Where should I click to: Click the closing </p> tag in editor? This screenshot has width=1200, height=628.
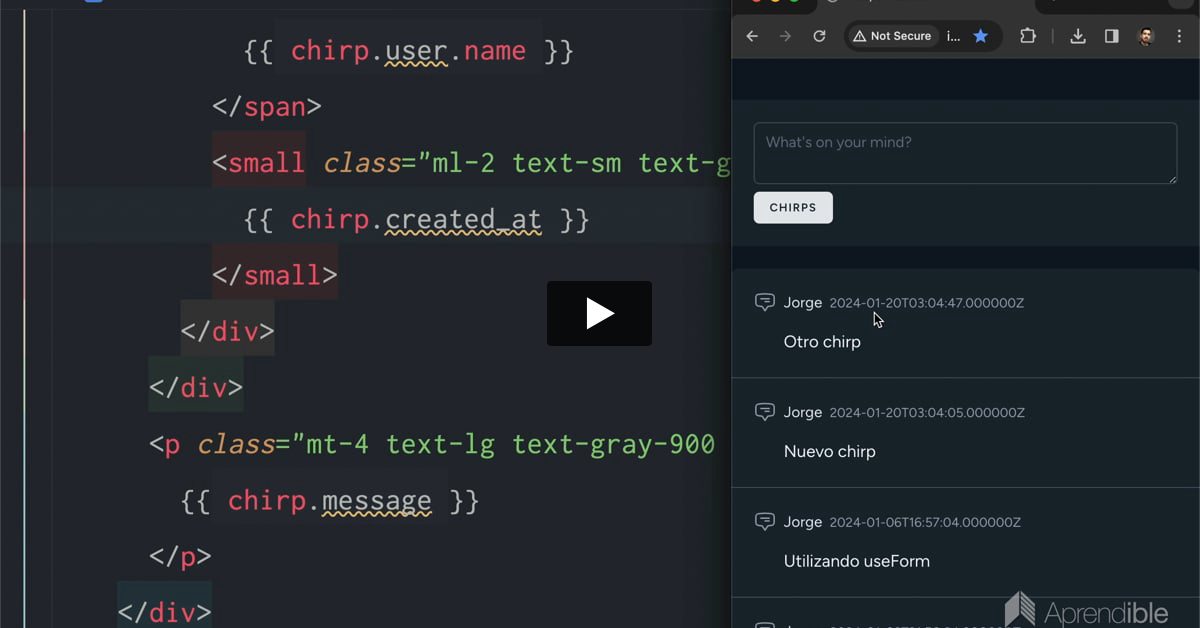[x=180, y=557]
